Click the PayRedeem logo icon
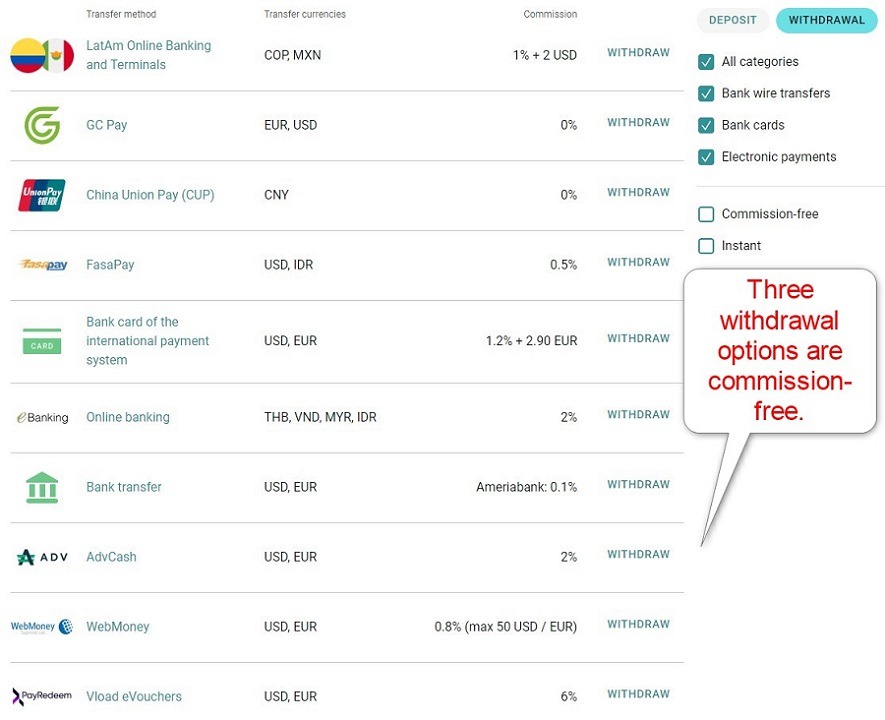885x720 pixels. [42, 696]
